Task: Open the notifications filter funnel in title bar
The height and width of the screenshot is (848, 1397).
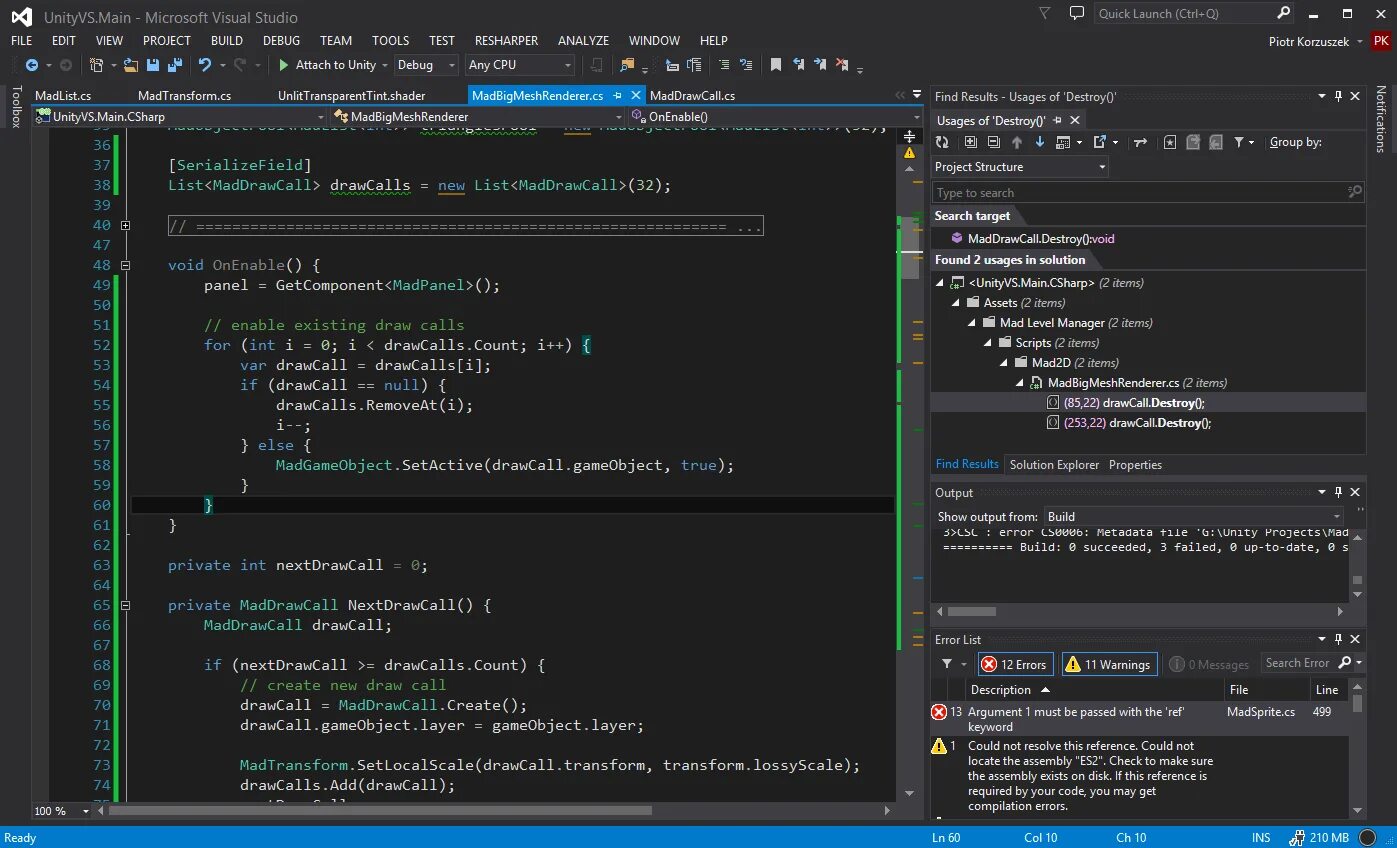Action: pos(1044,13)
